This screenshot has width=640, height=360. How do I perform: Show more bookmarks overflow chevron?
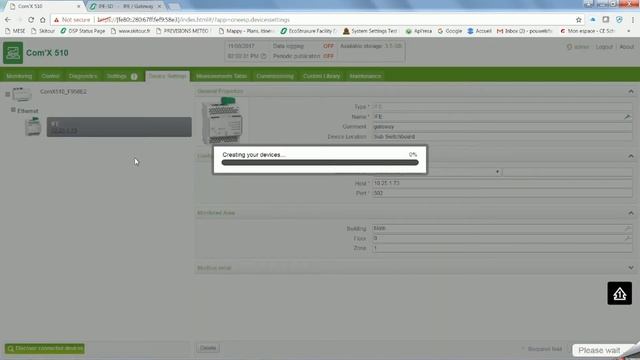(629, 31)
